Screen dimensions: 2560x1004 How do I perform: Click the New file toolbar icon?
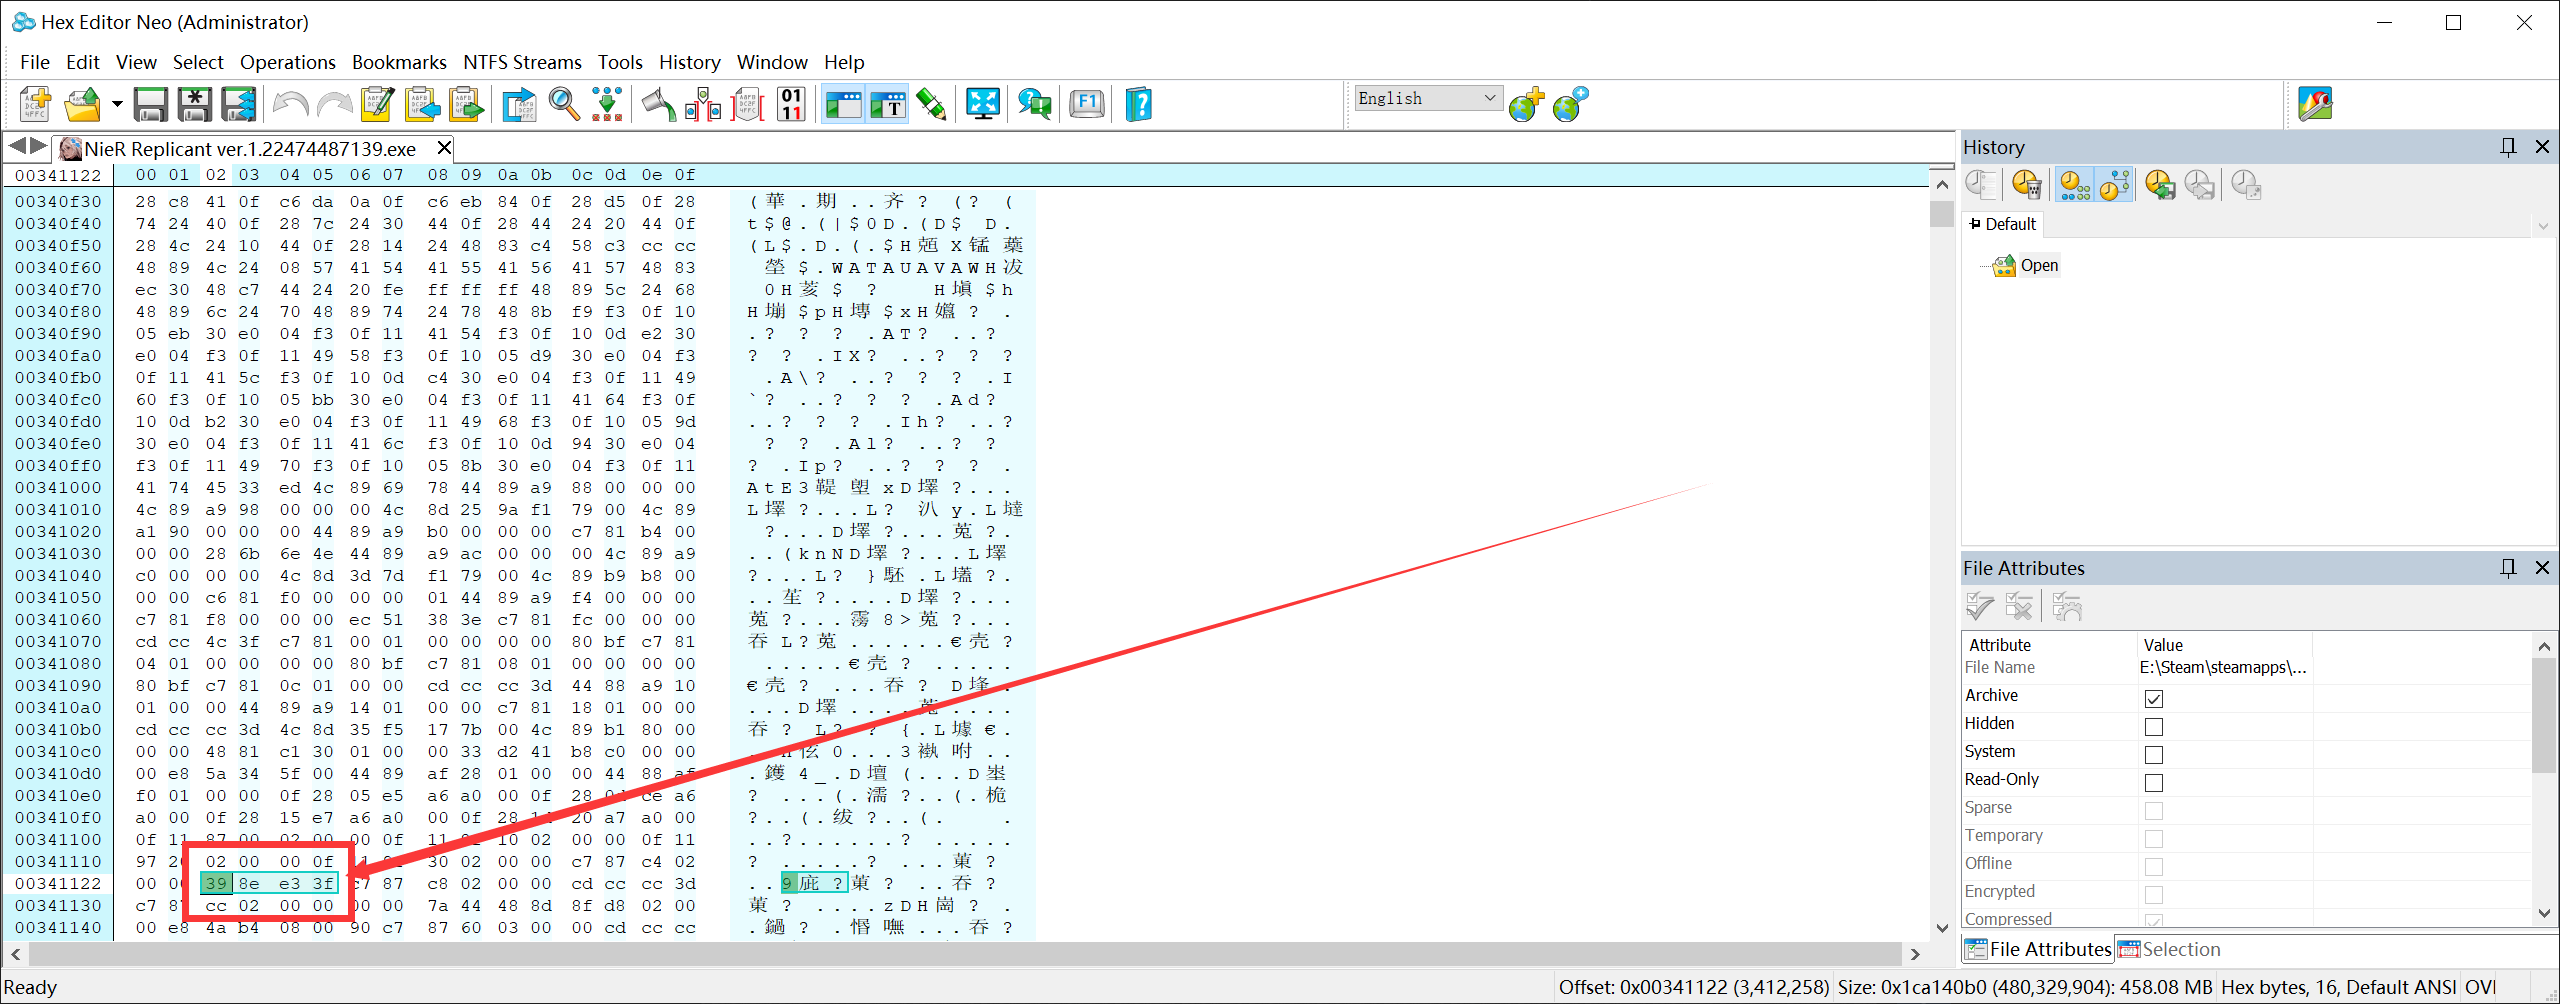(36, 104)
